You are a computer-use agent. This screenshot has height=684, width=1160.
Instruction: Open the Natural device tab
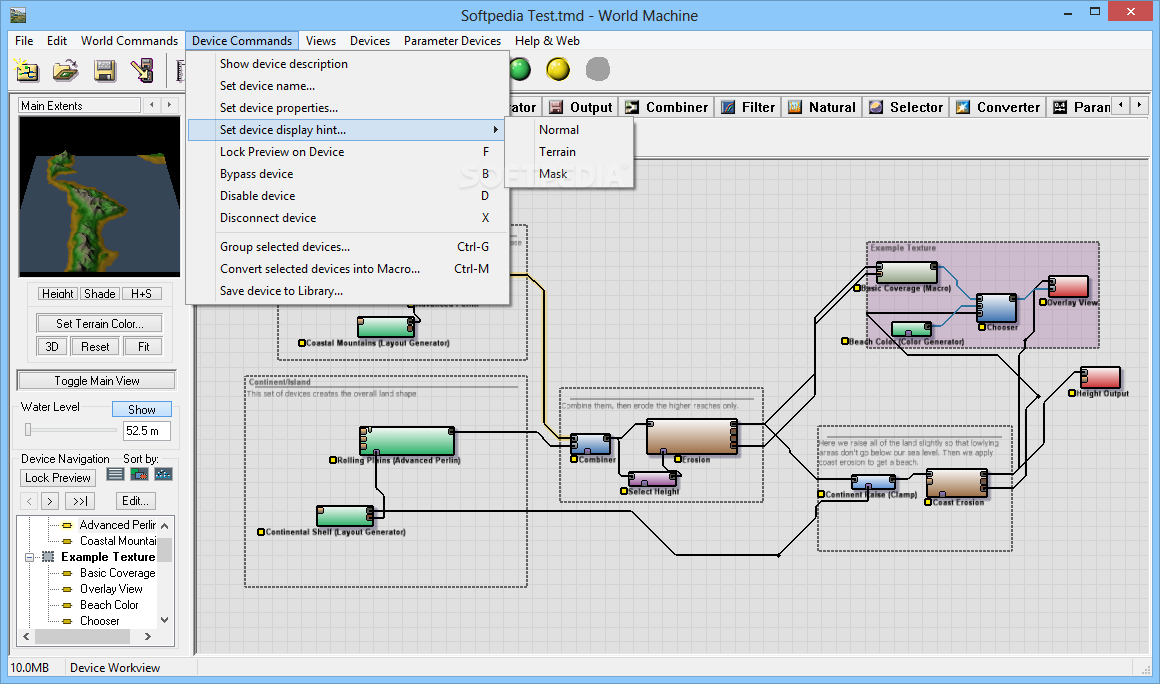(822, 107)
